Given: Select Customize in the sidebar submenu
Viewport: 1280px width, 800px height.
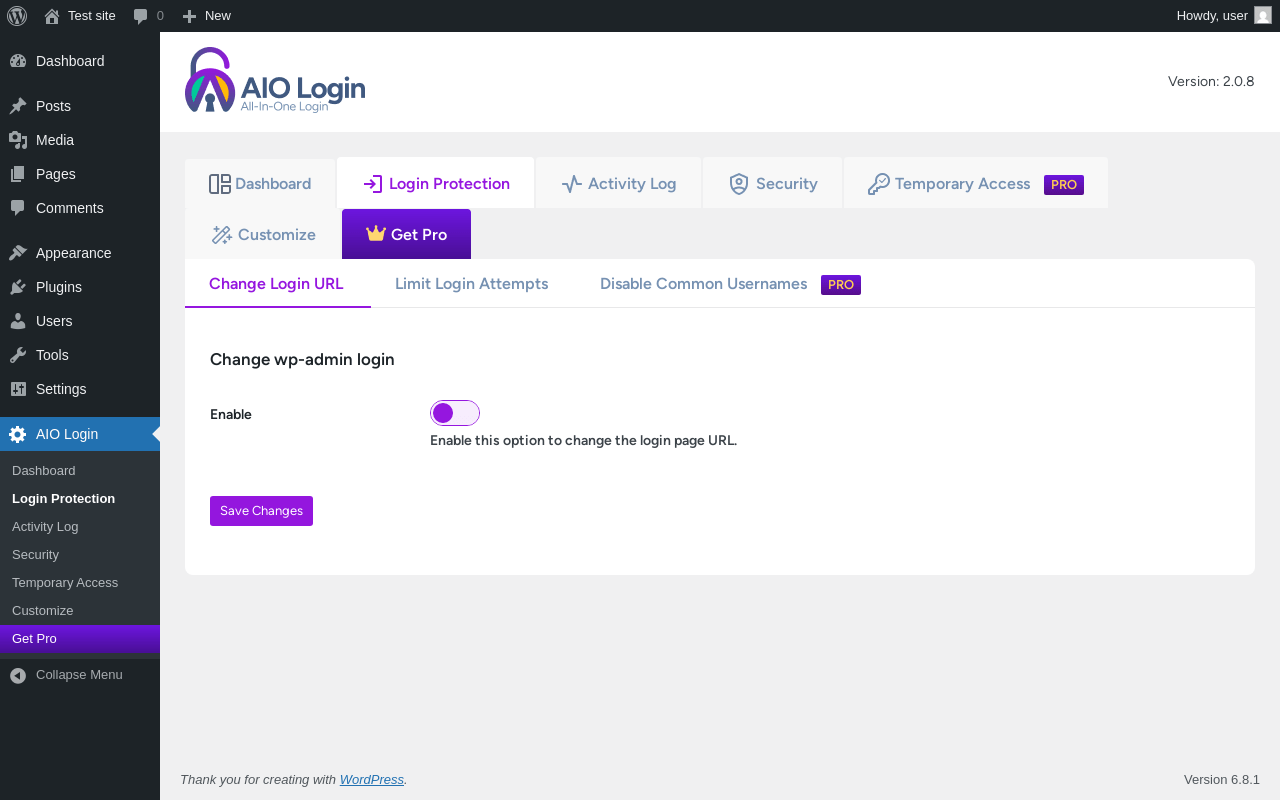Looking at the screenshot, I should click(80, 611).
